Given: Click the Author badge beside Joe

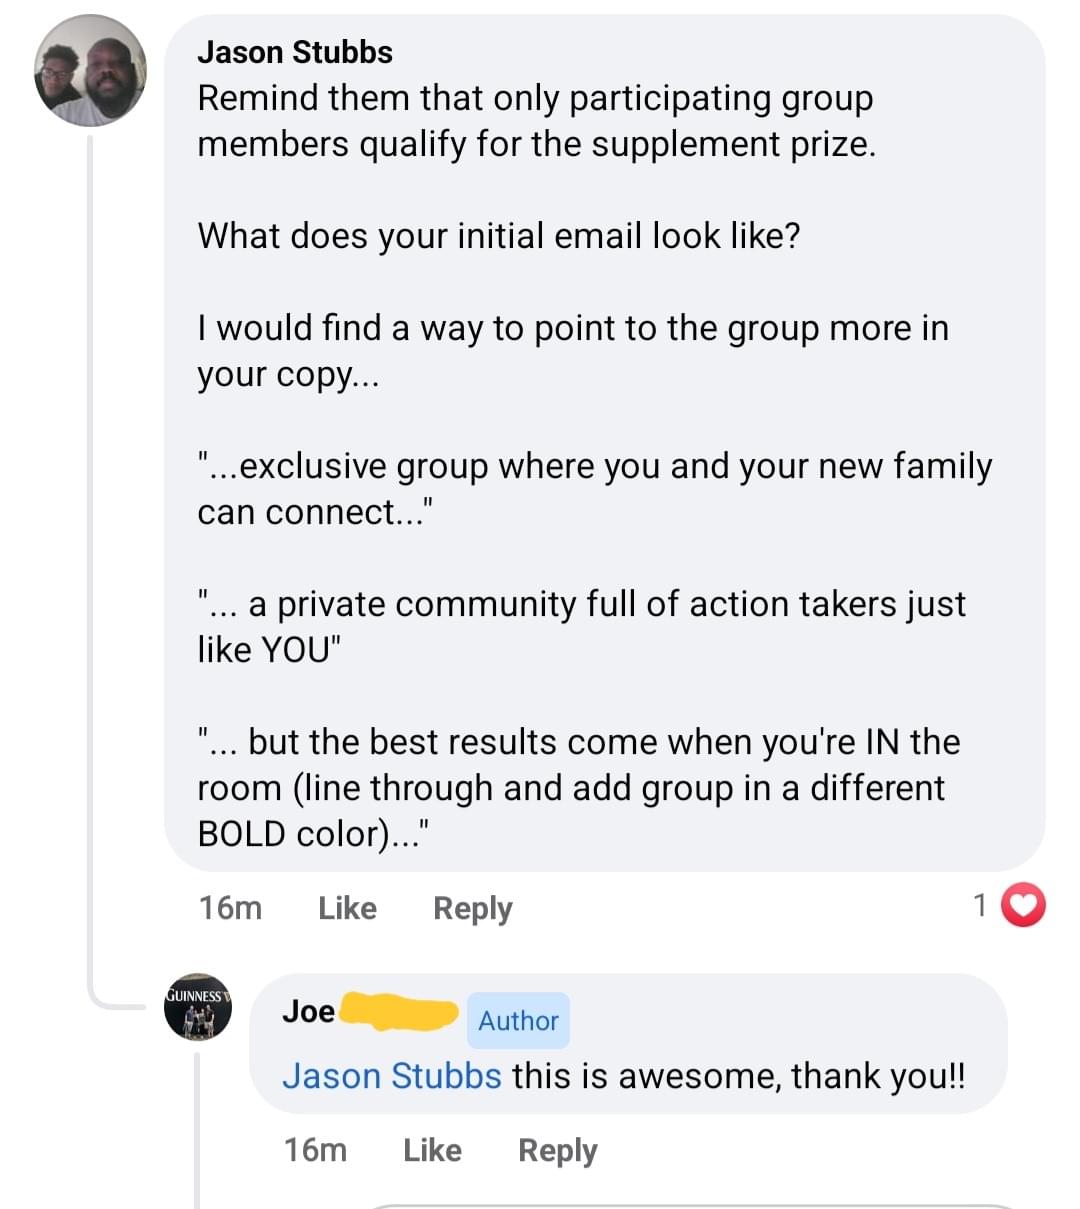Looking at the screenshot, I should tap(518, 1020).
